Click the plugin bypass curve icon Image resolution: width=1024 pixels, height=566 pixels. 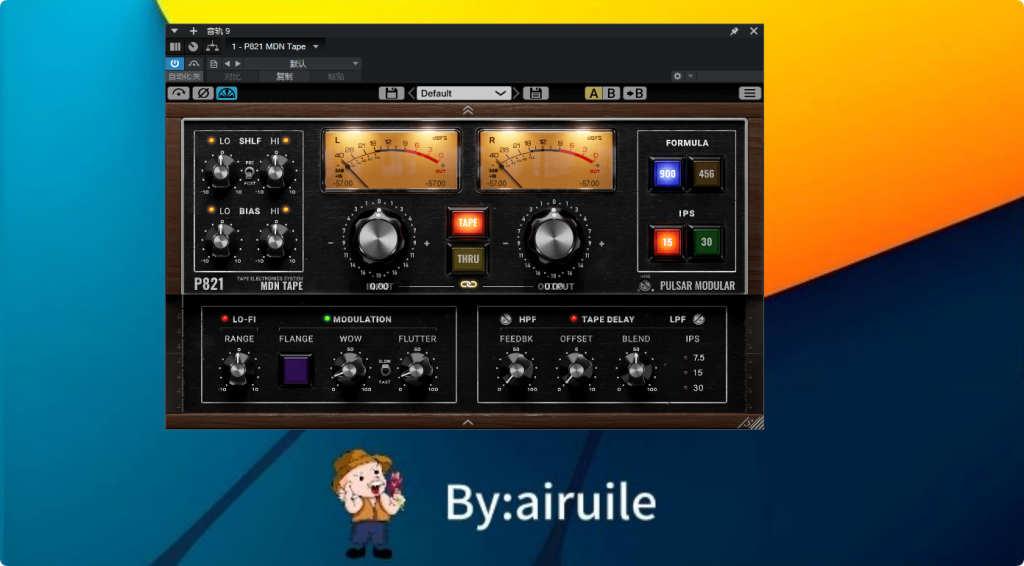point(178,93)
